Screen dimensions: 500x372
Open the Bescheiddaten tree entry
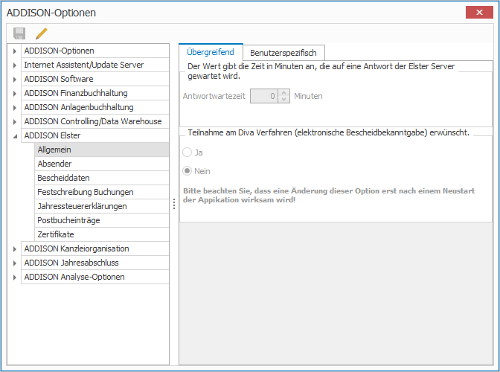pyautogui.click(x=102, y=178)
